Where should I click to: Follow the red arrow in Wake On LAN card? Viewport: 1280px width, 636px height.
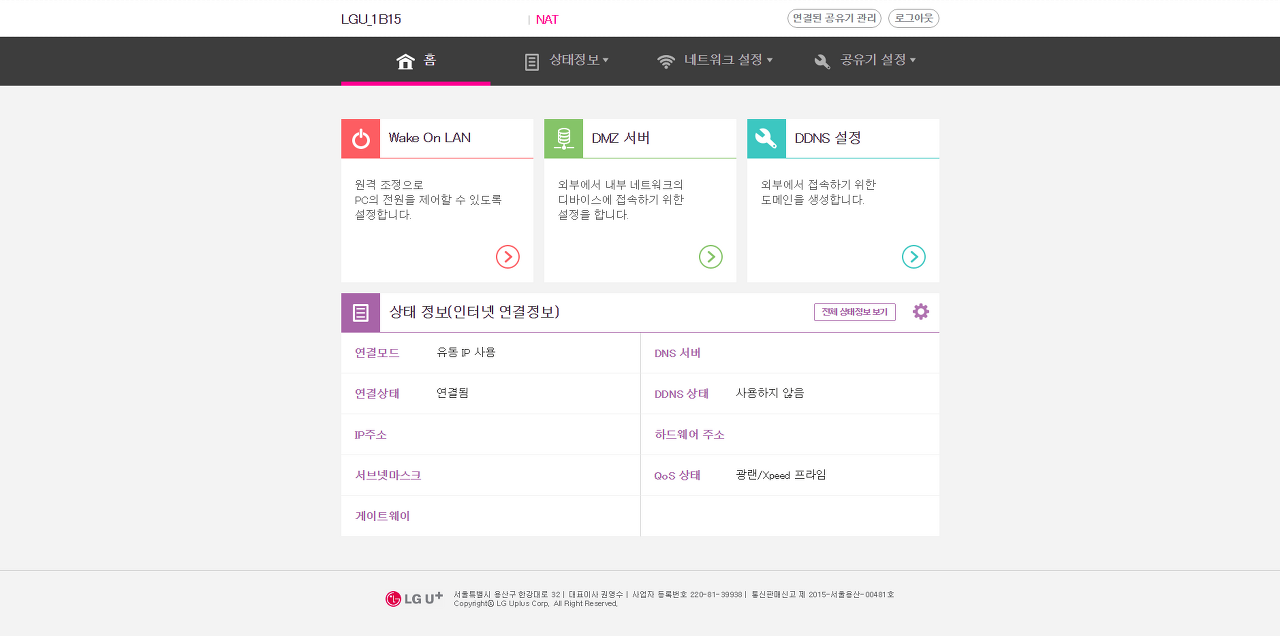508,257
